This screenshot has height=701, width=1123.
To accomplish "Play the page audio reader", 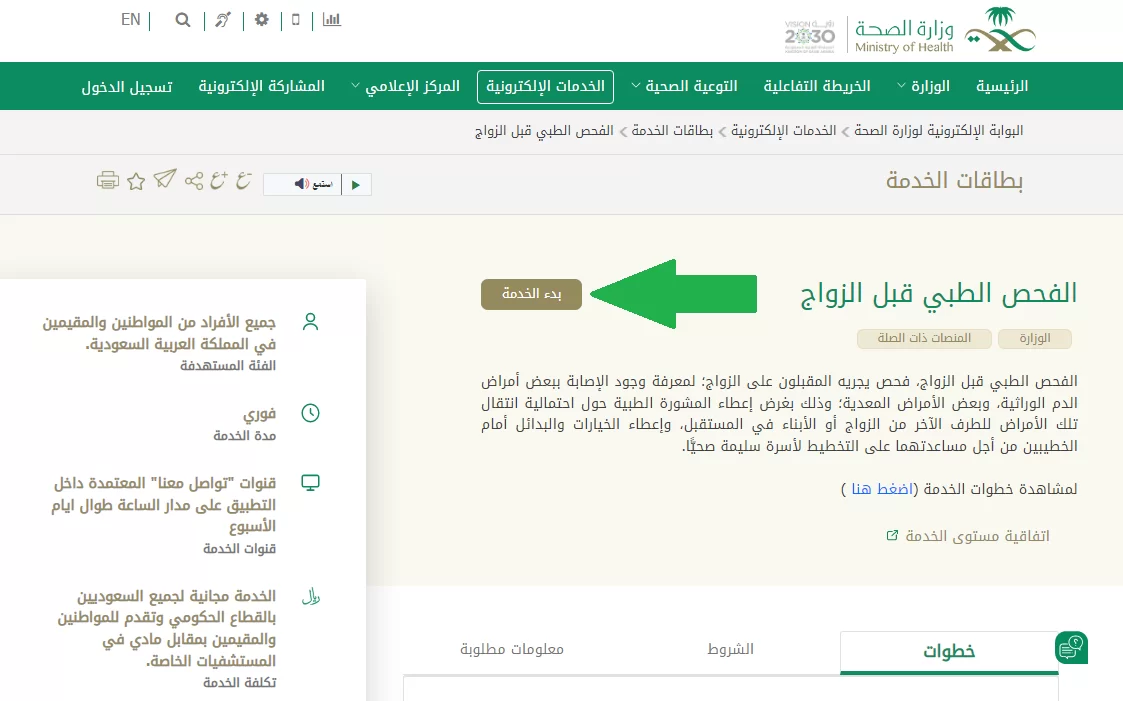I will (x=356, y=185).
